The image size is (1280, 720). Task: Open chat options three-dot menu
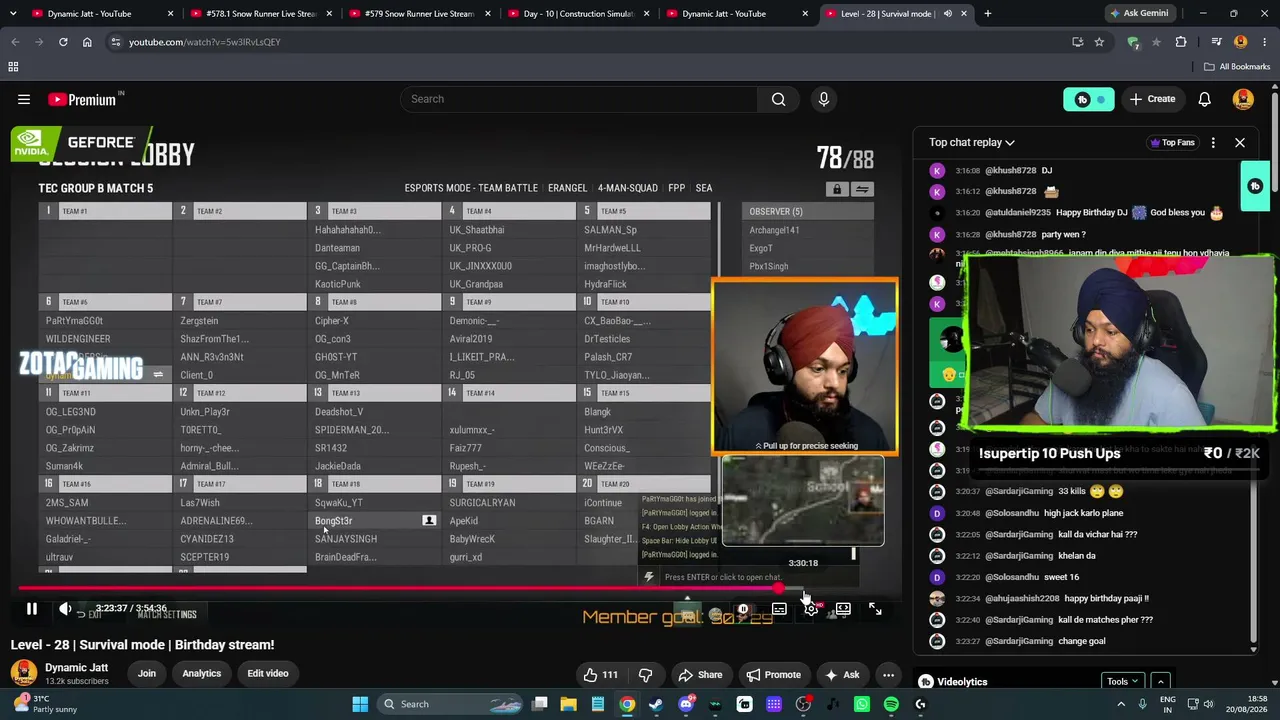1213,142
